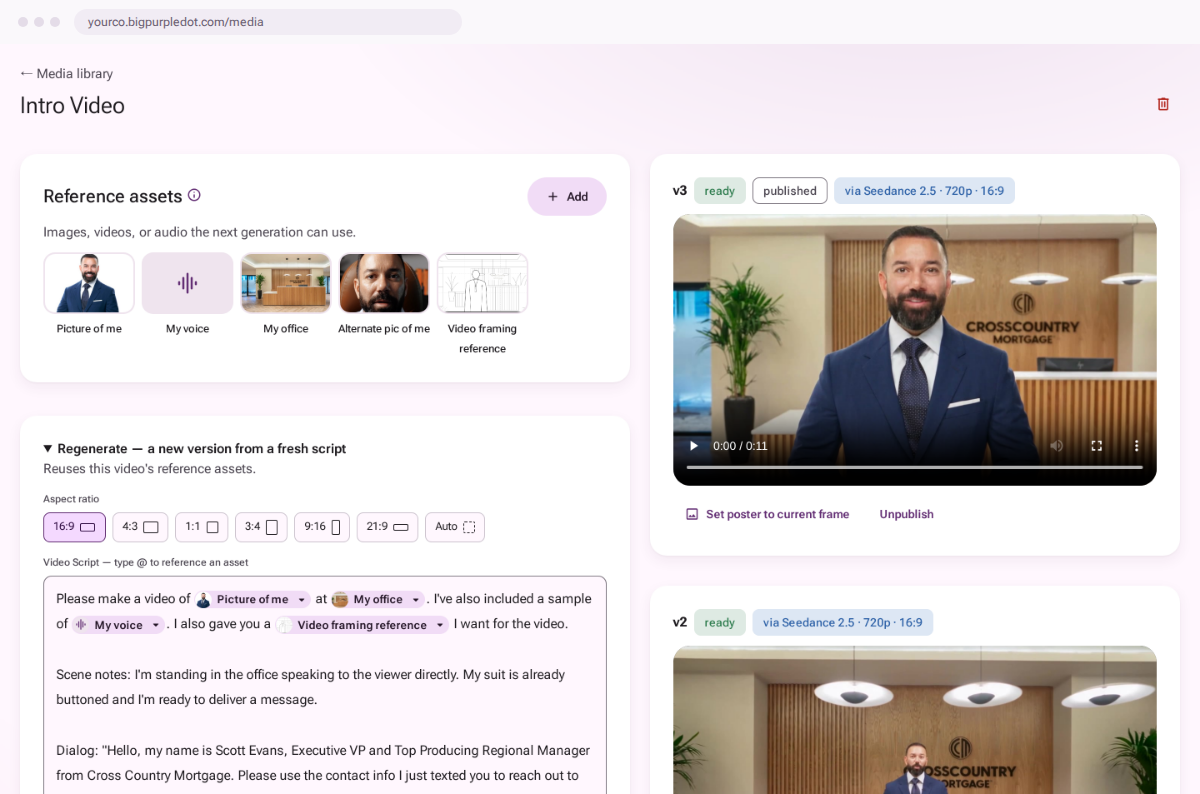The image size is (1200, 794).
Task: Mute the v3 video volume icon
Action: pyautogui.click(x=1056, y=446)
